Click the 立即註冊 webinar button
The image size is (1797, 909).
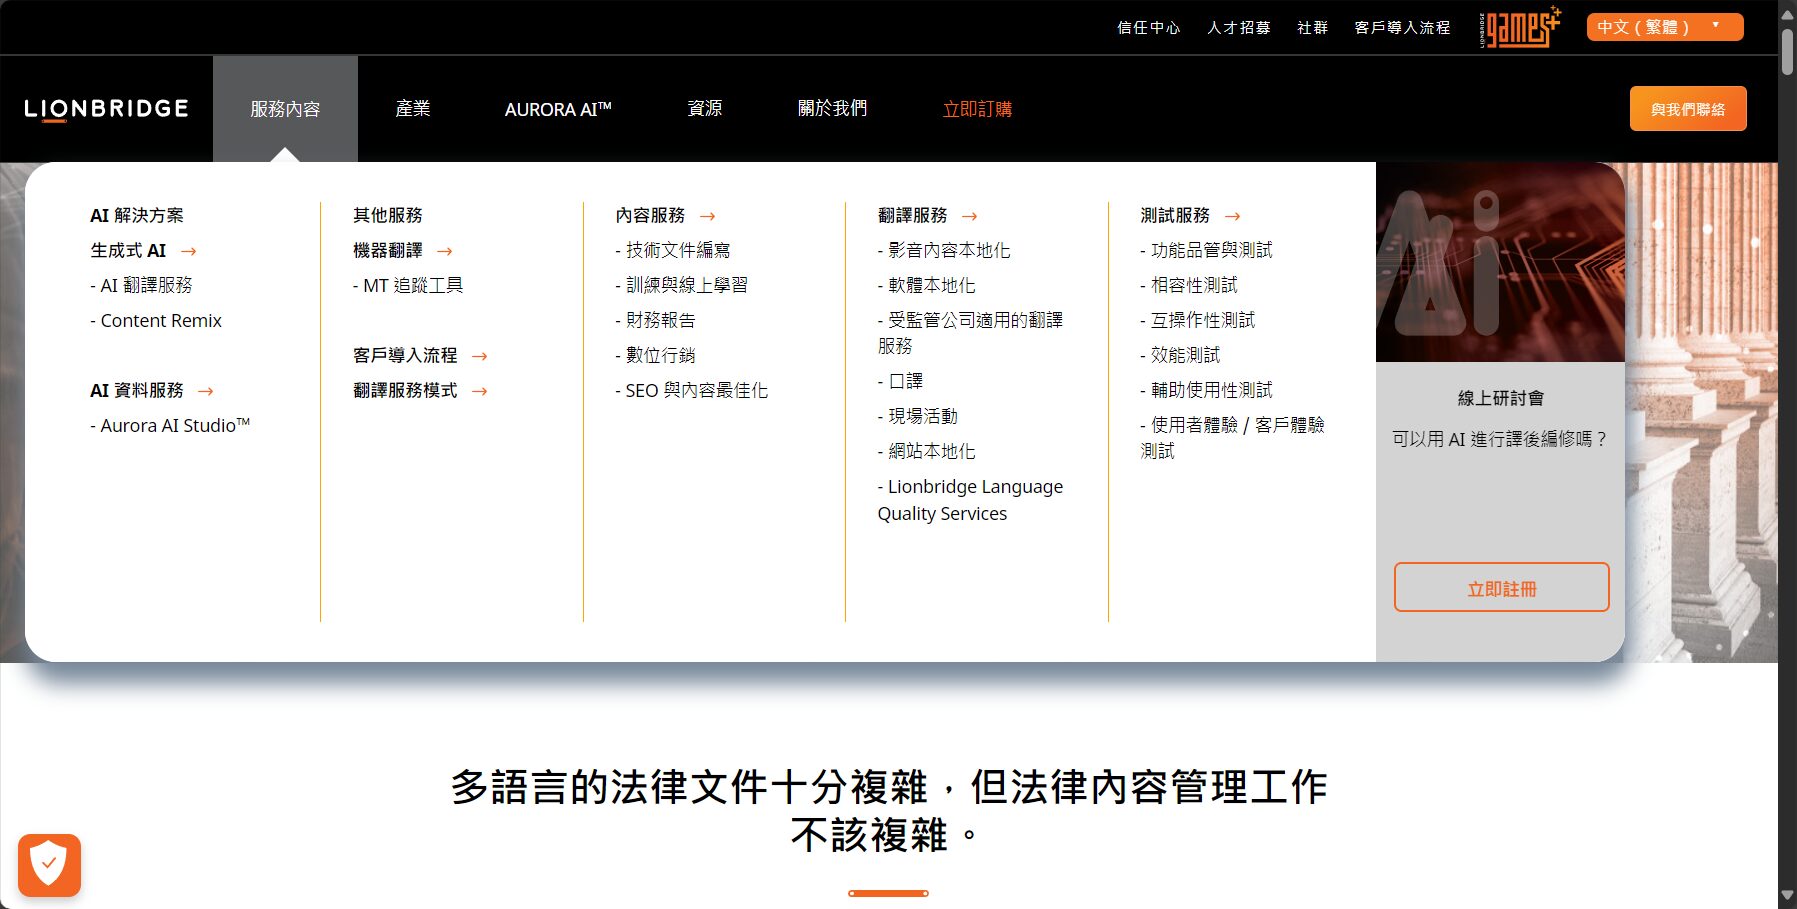pyautogui.click(x=1501, y=588)
